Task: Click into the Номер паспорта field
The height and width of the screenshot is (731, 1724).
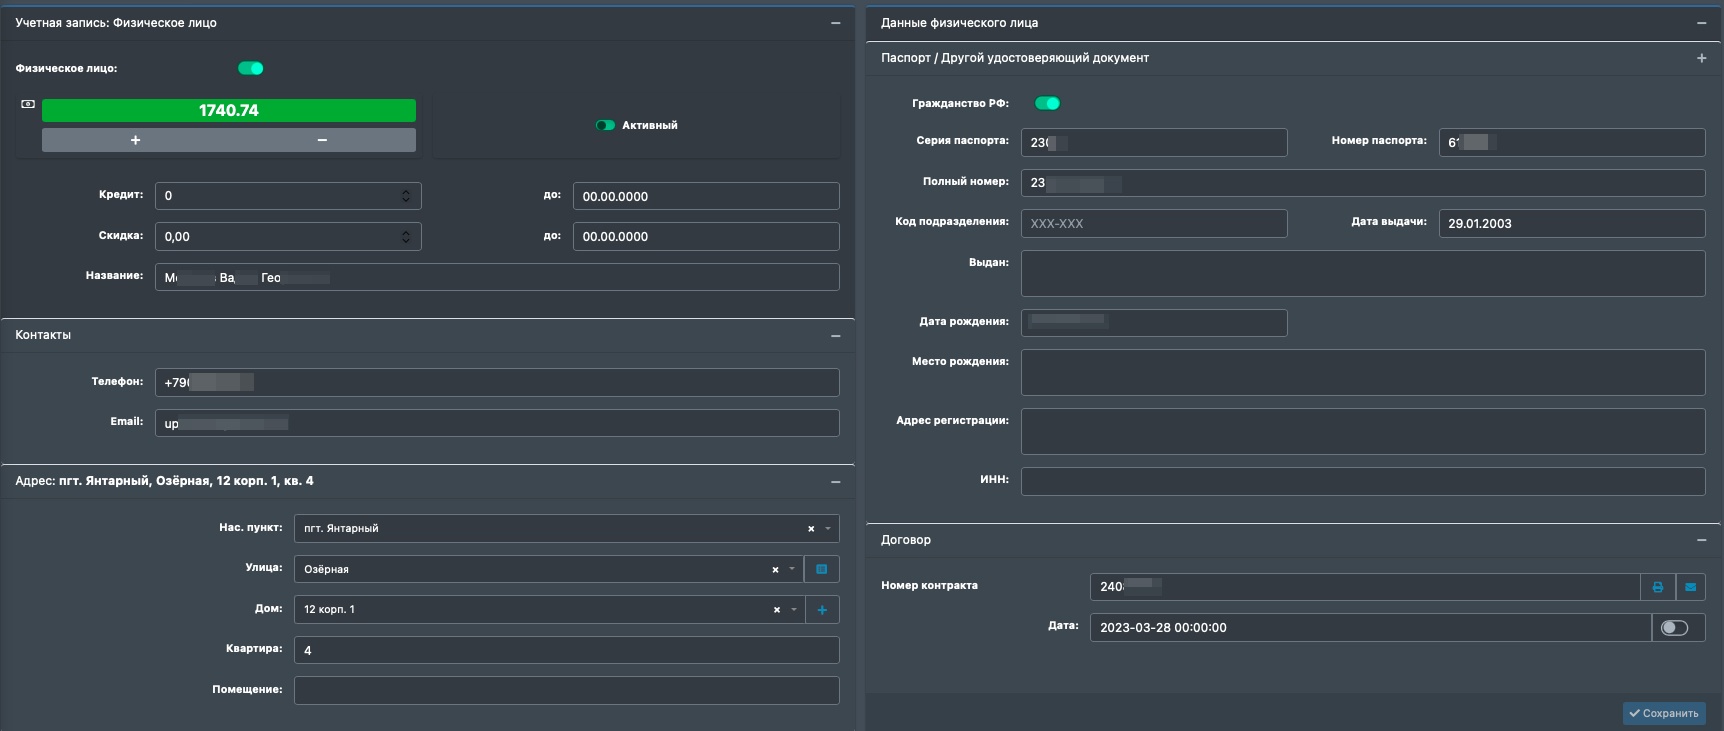Action: 1572,142
